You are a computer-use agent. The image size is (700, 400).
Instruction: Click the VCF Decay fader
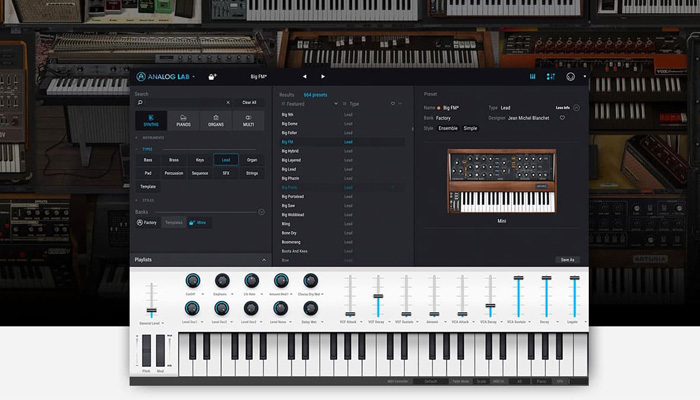pyautogui.click(x=378, y=298)
